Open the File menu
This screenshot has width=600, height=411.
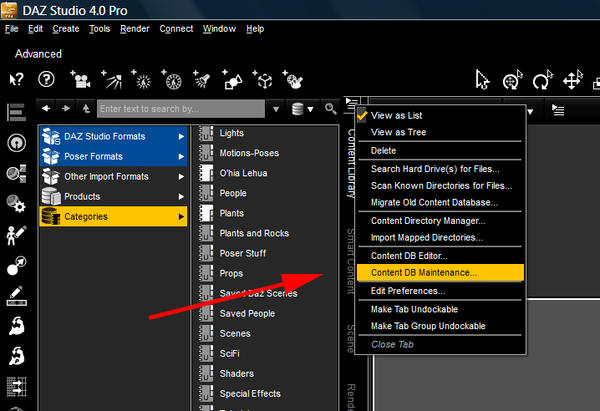point(11,29)
